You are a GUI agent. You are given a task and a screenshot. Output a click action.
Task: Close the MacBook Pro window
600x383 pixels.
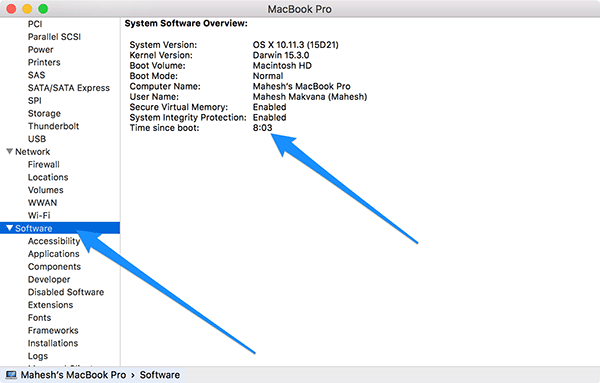11,8
